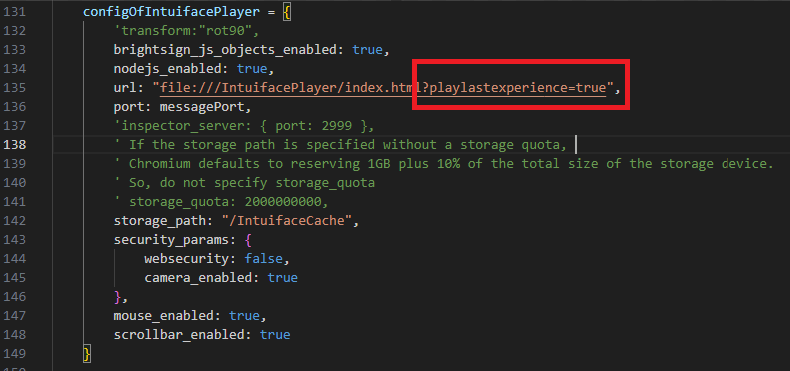The width and height of the screenshot is (790, 371).
Task: Click the commented inspector_server port 2999 line
Action: pos(244,126)
